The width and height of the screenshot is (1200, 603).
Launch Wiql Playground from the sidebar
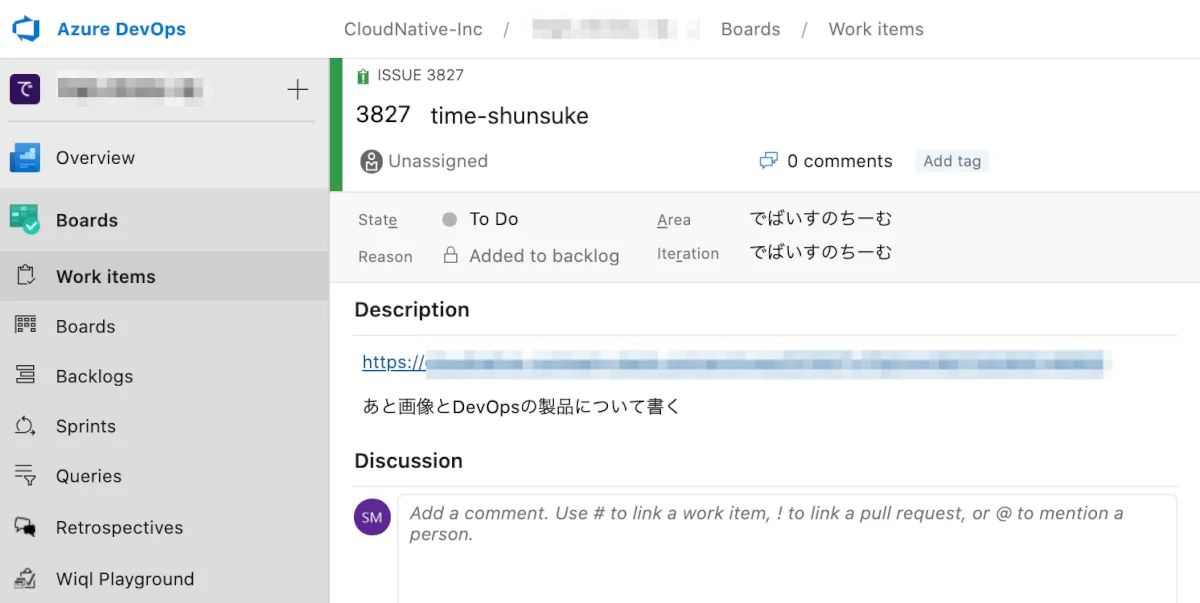(x=124, y=579)
